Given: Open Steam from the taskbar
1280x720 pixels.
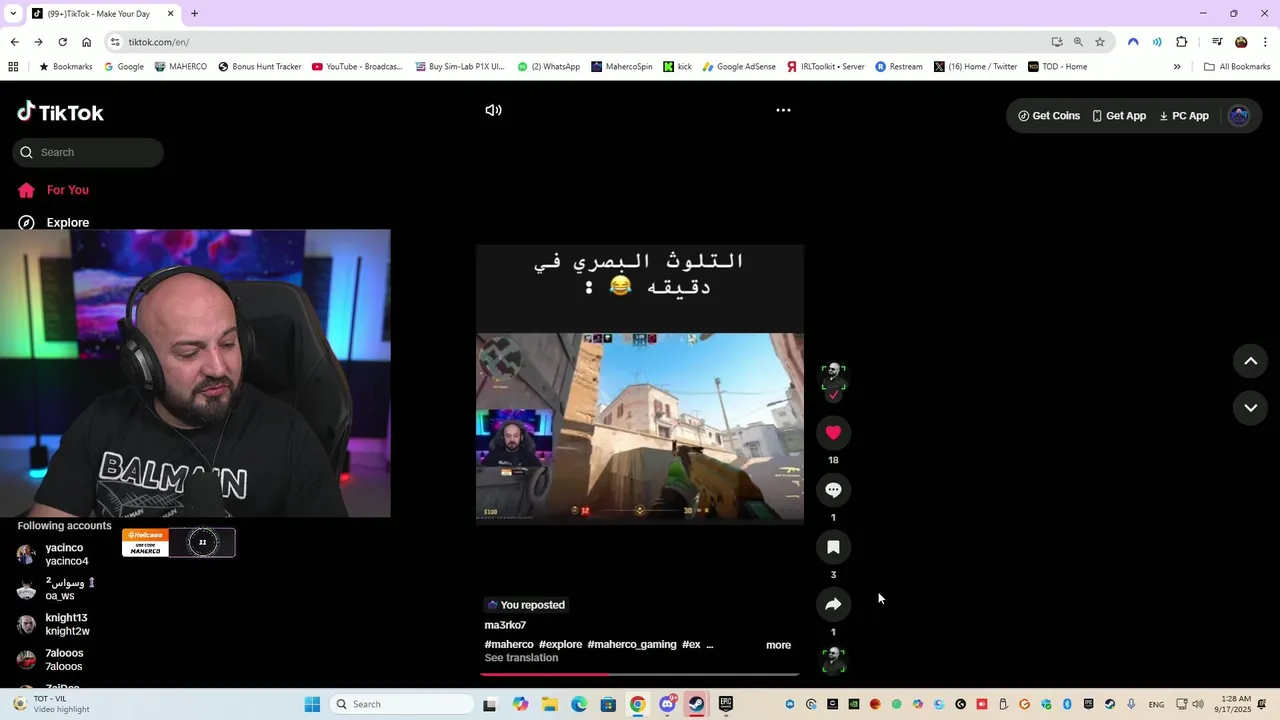Looking at the screenshot, I should 696,704.
